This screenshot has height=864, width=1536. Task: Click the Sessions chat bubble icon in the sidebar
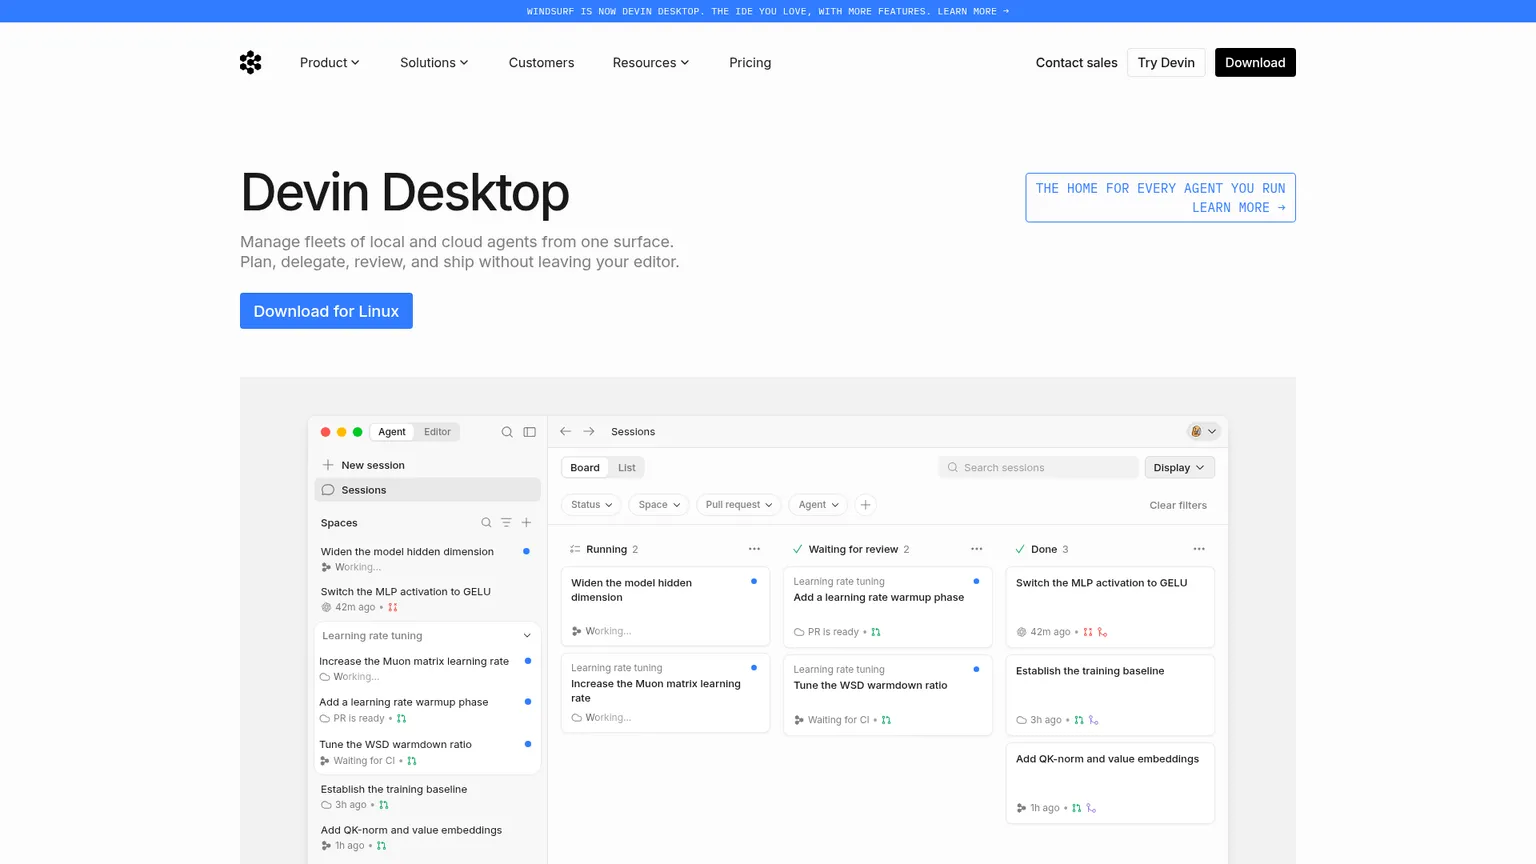click(x=328, y=490)
